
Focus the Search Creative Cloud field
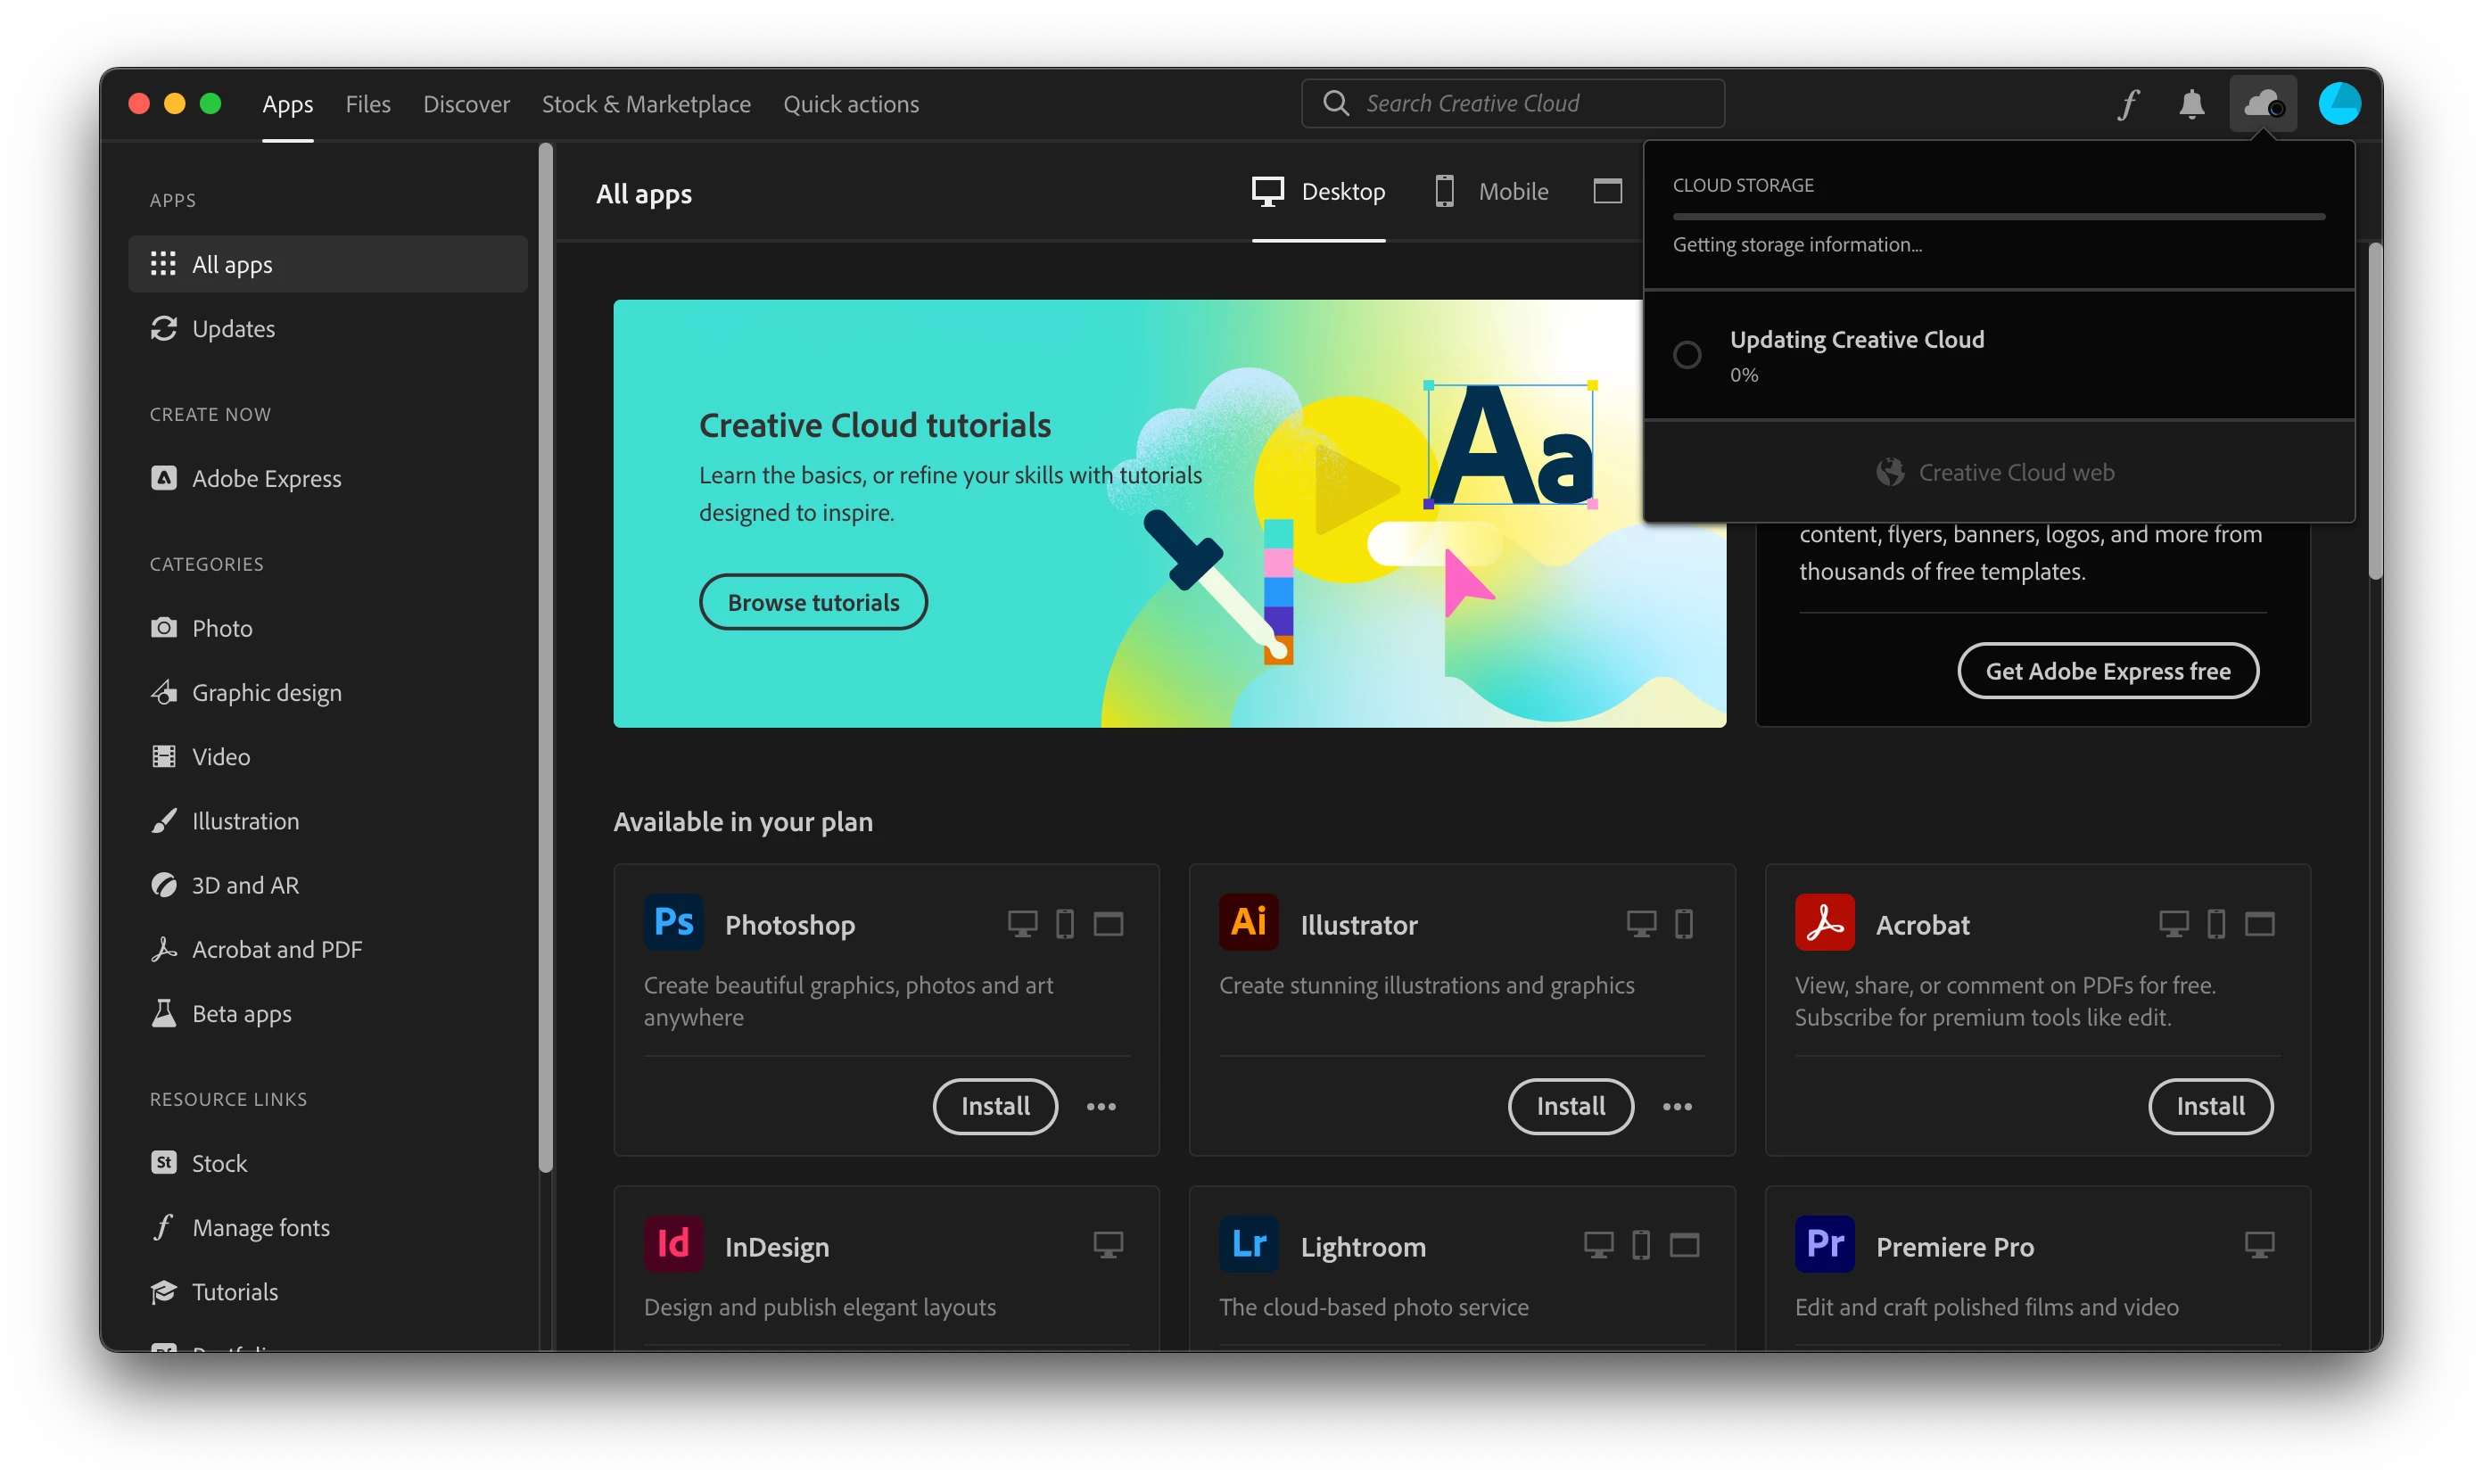pos(1512,104)
